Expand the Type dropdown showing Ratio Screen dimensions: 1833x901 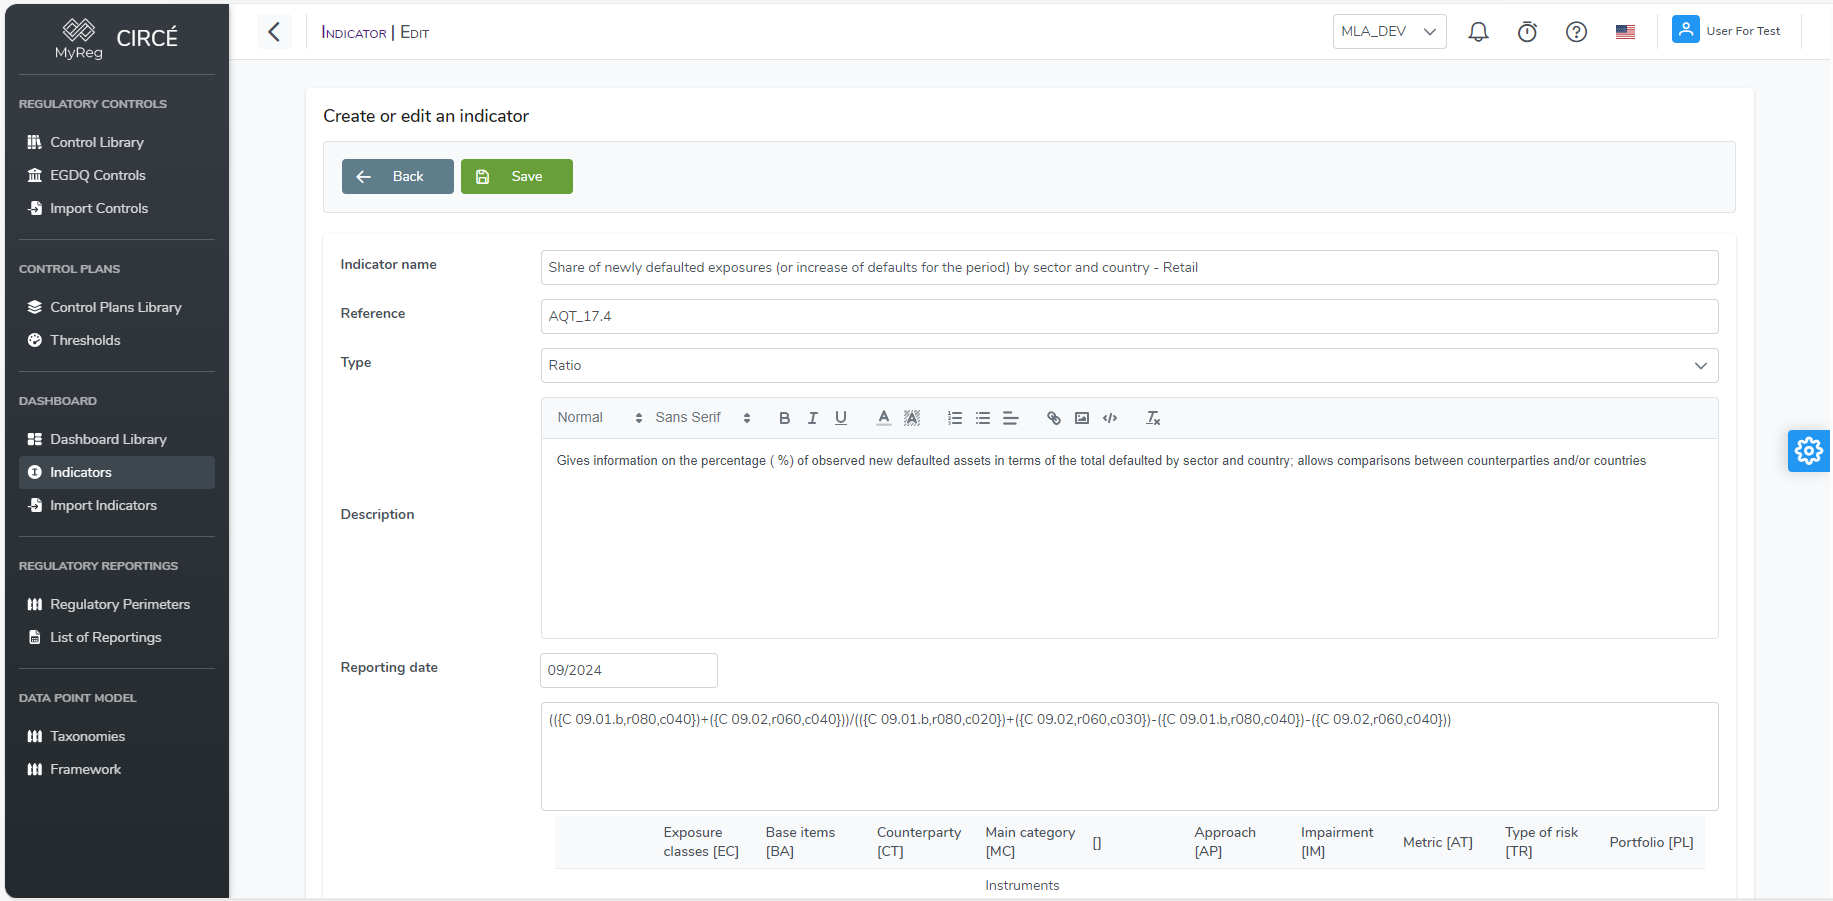[1128, 365]
